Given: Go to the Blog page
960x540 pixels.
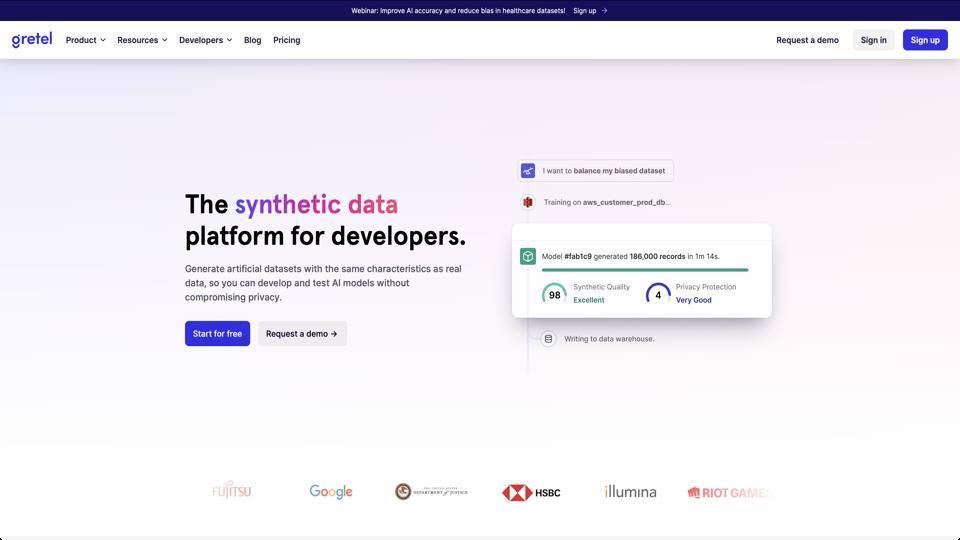Looking at the screenshot, I should [252, 40].
